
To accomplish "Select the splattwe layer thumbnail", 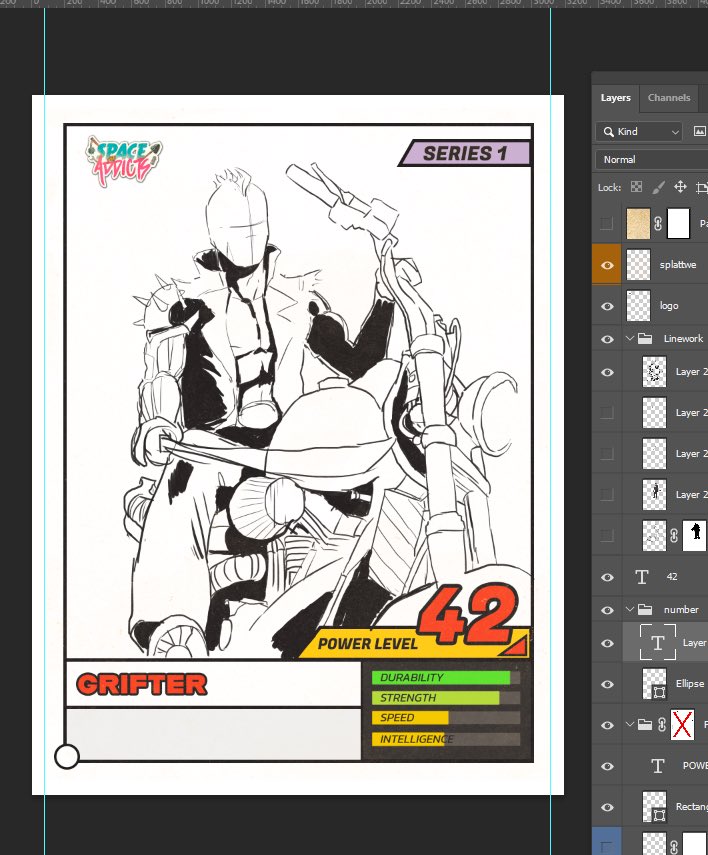I will click(x=638, y=264).
